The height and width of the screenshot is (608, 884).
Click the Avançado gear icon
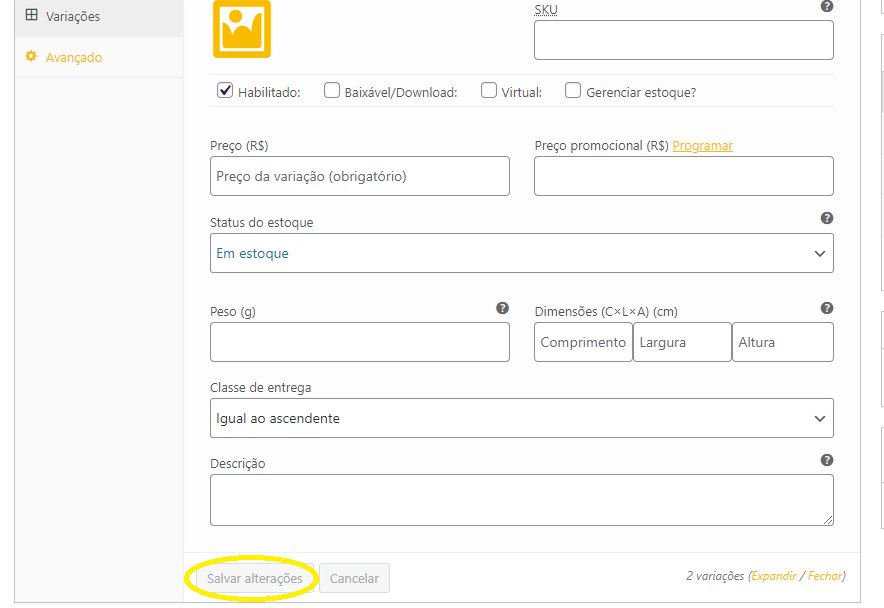31,56
